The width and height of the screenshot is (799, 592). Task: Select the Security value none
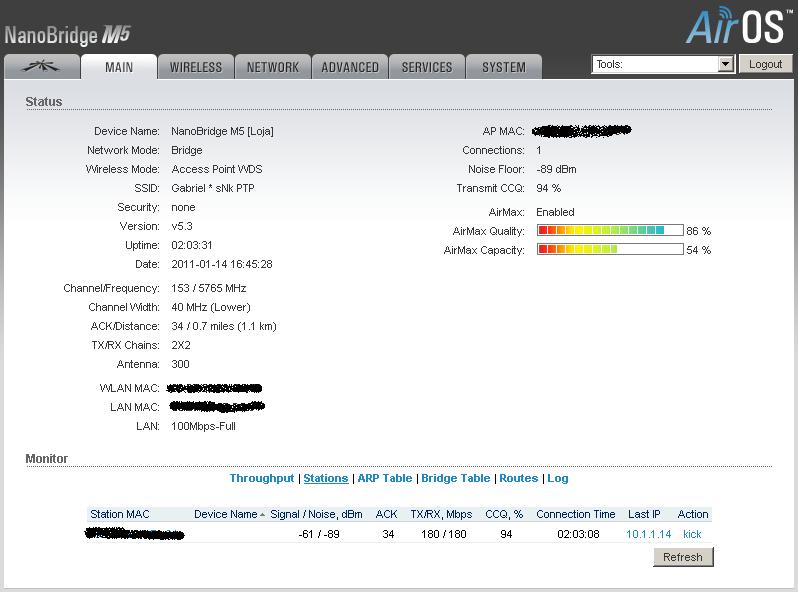(x=183, y=207)
